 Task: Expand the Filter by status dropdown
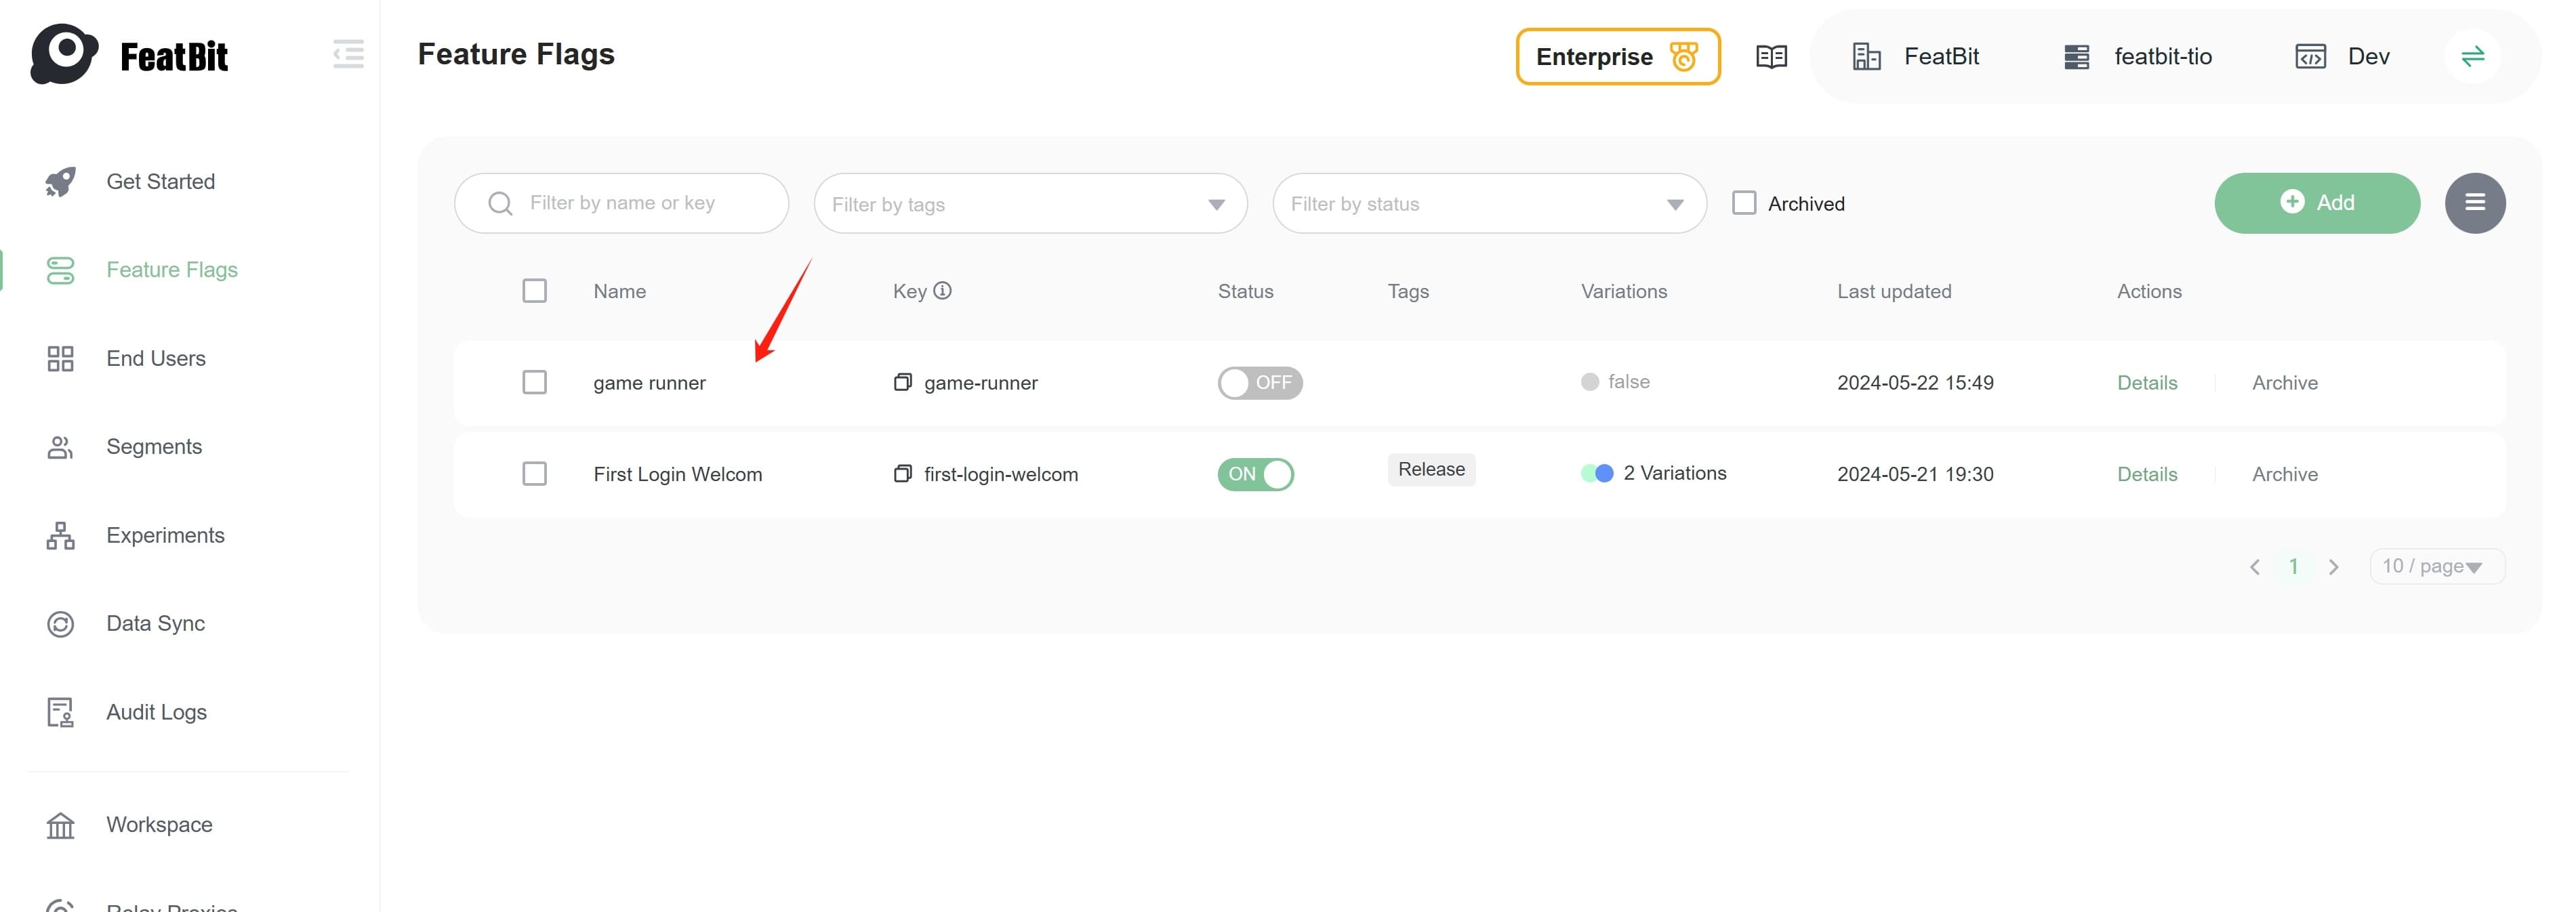point(1488,204)
